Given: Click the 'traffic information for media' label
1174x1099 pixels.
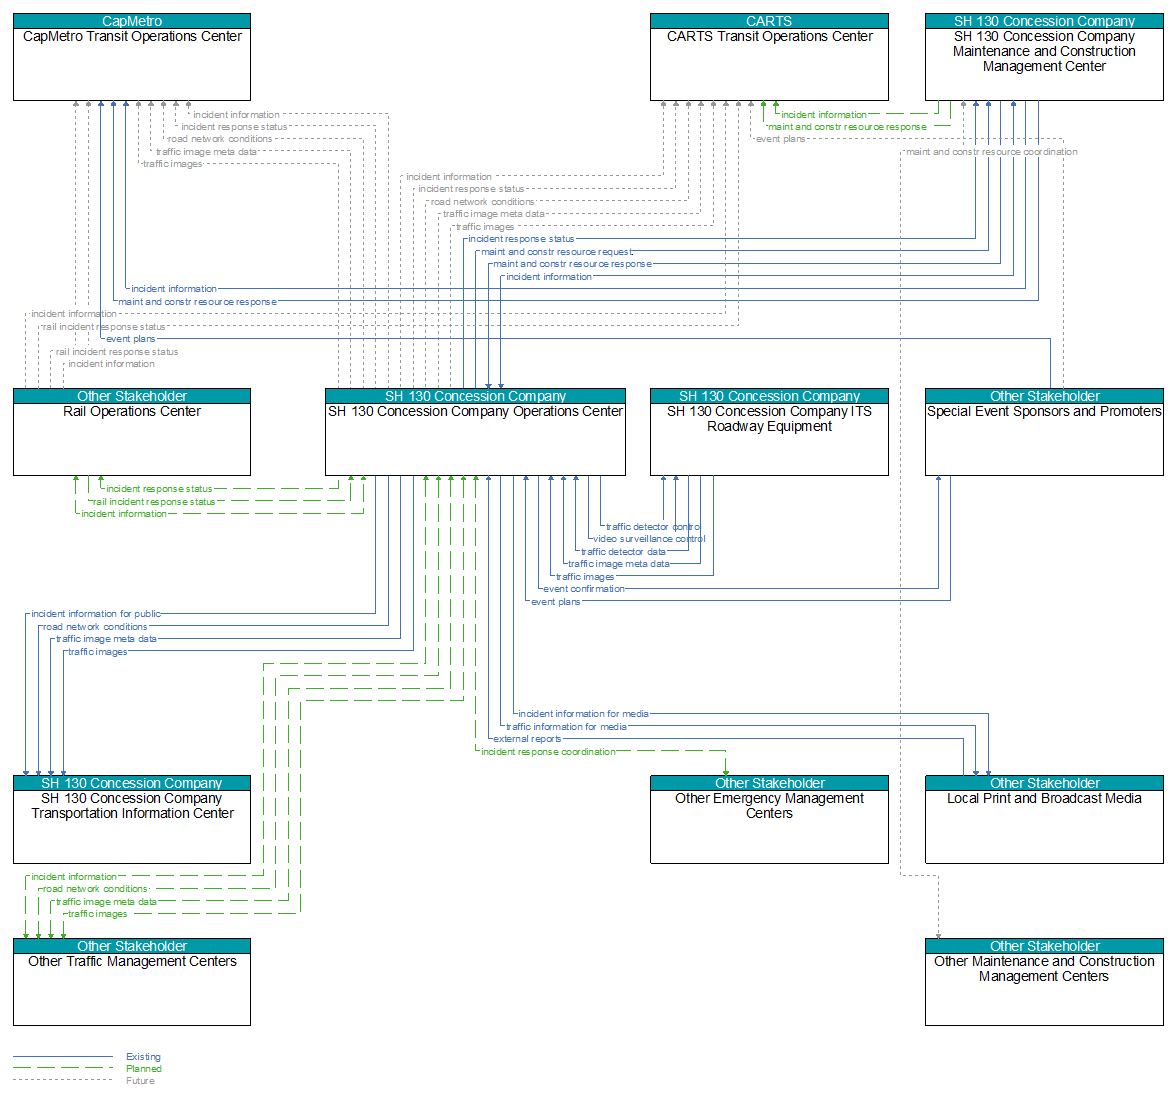Looking at the screenshot, I should [566, 727].
